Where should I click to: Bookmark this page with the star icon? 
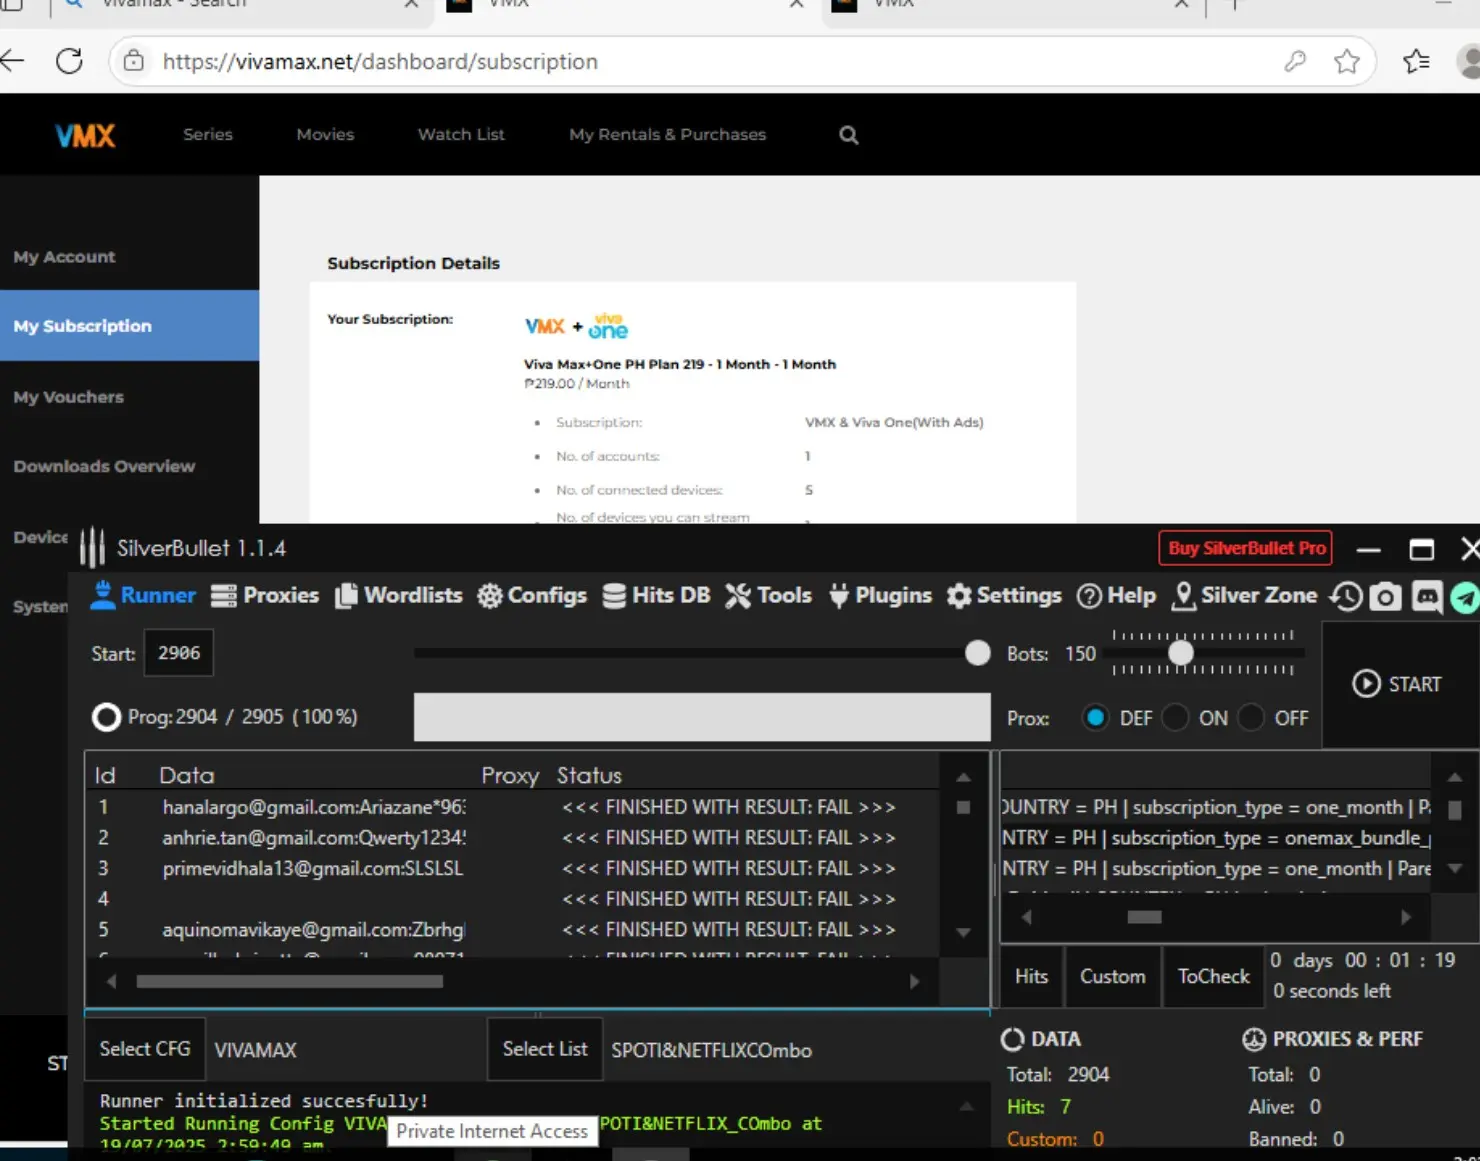pos(1347,61)
